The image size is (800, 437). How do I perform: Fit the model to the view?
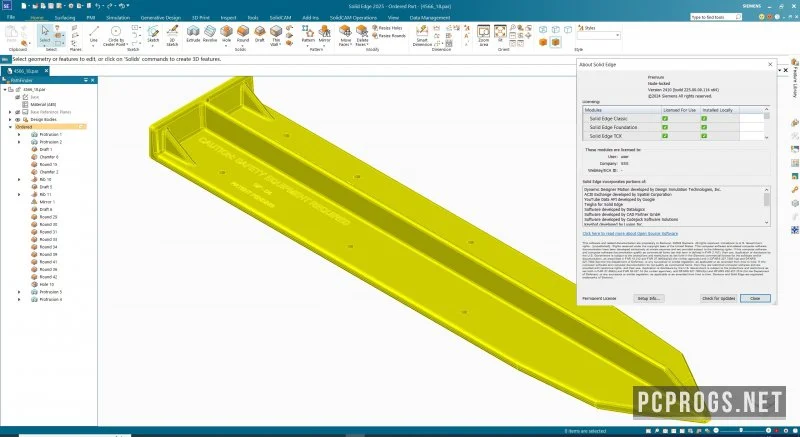click(500, 34)
